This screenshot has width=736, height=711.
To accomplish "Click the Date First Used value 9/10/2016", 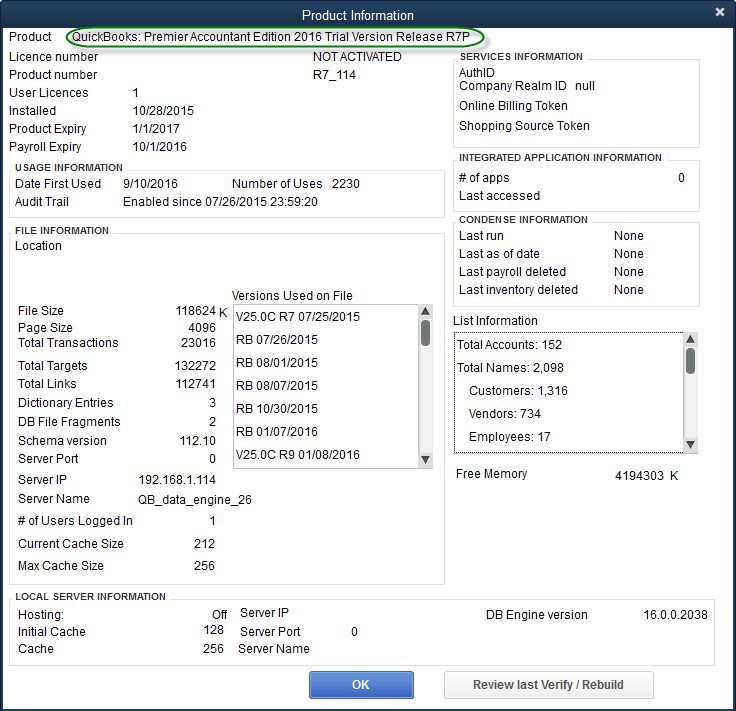I will (150, 184).
